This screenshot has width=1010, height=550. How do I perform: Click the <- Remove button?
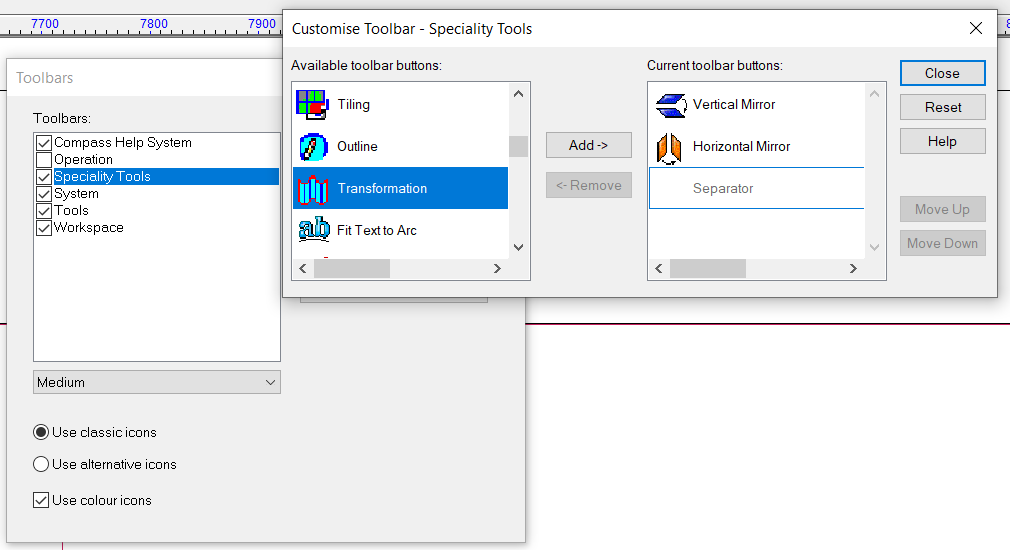click(x=589, y=185)
